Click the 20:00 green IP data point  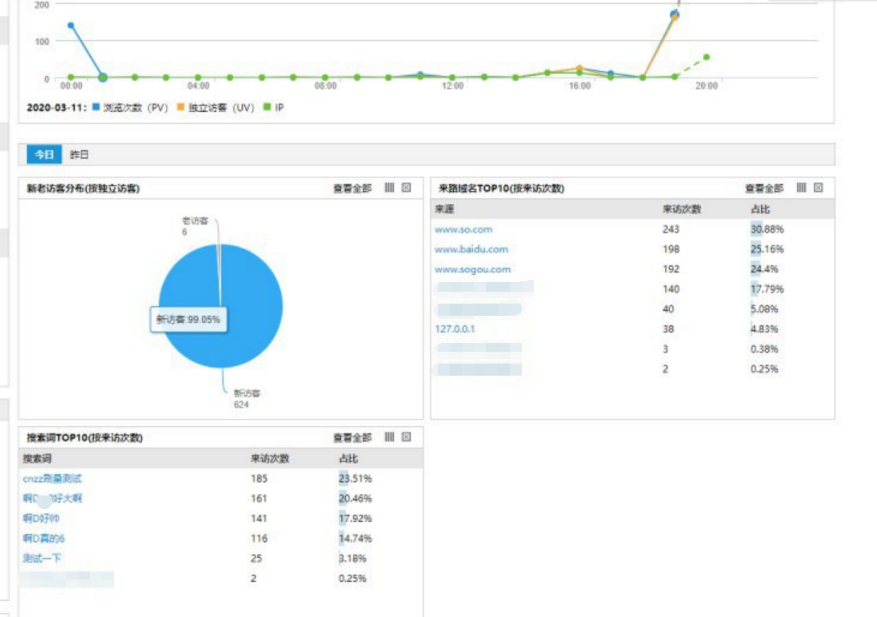pos(706,57)
